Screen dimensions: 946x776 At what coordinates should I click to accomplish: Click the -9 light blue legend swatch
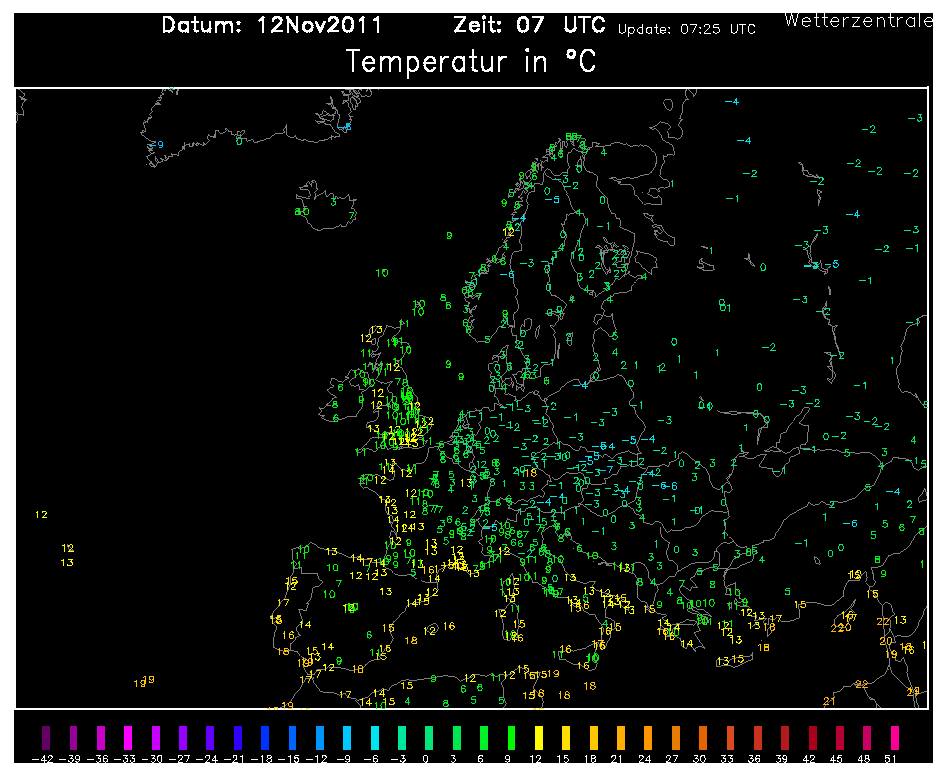pyautogui.click(x=347, y=737)
